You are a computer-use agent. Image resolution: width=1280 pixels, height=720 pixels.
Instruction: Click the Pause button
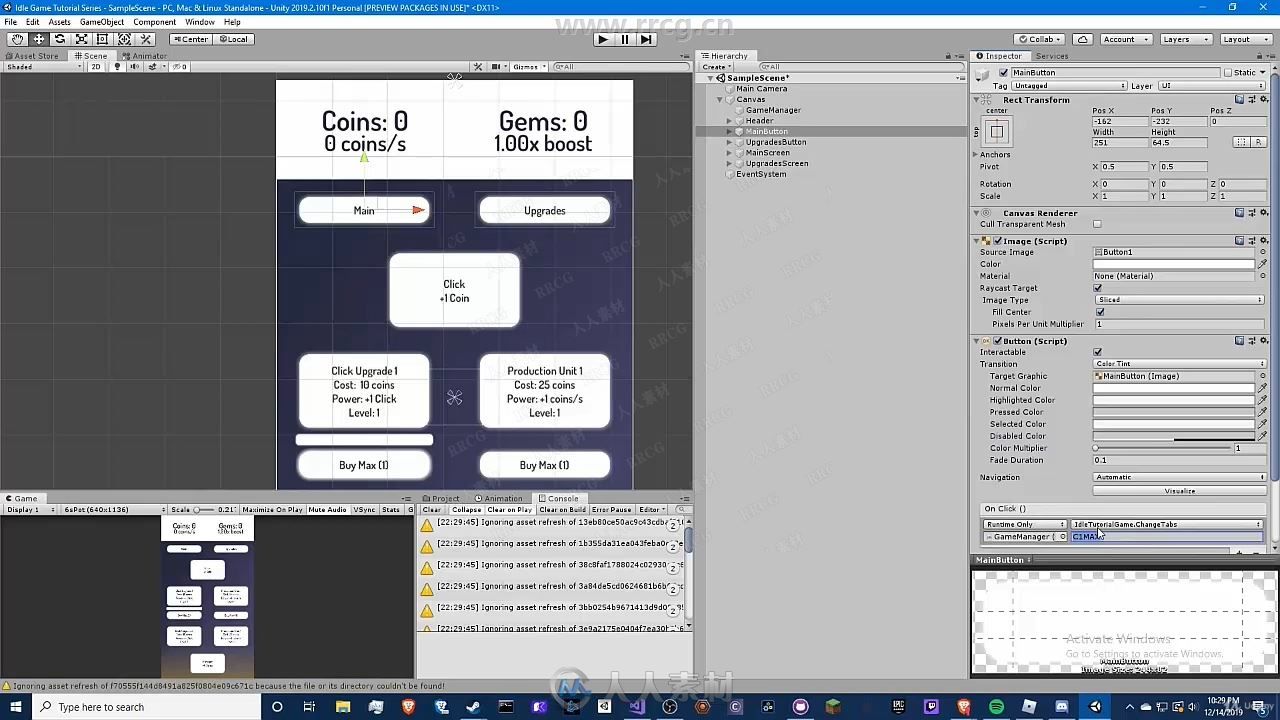[625, 39]
